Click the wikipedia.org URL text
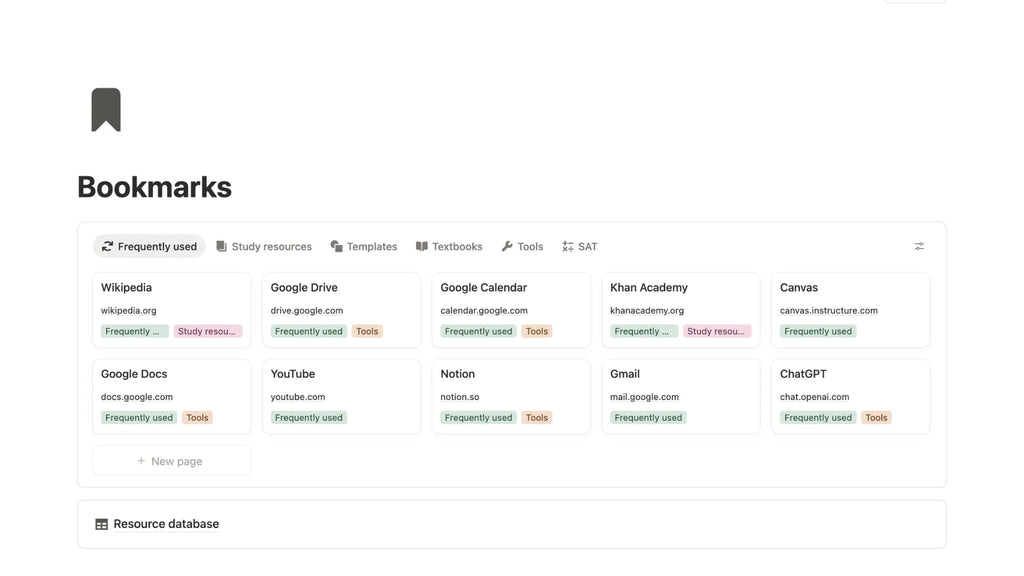Screen dimensions: 1024x576 click(x=129, y=310)
